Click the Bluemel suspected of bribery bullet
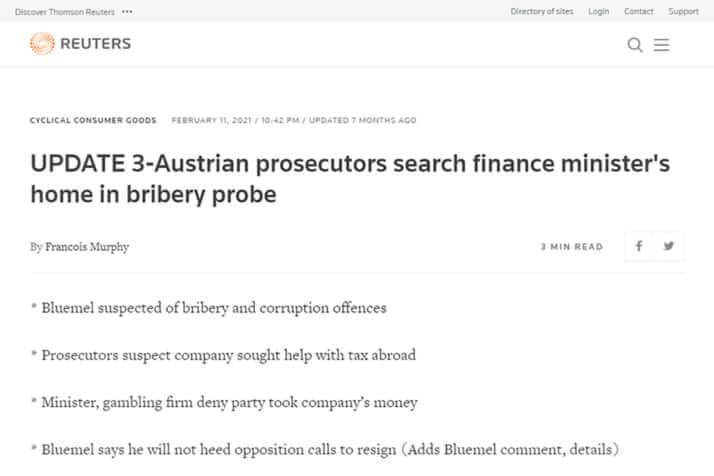714x476 pixels. 209,308
